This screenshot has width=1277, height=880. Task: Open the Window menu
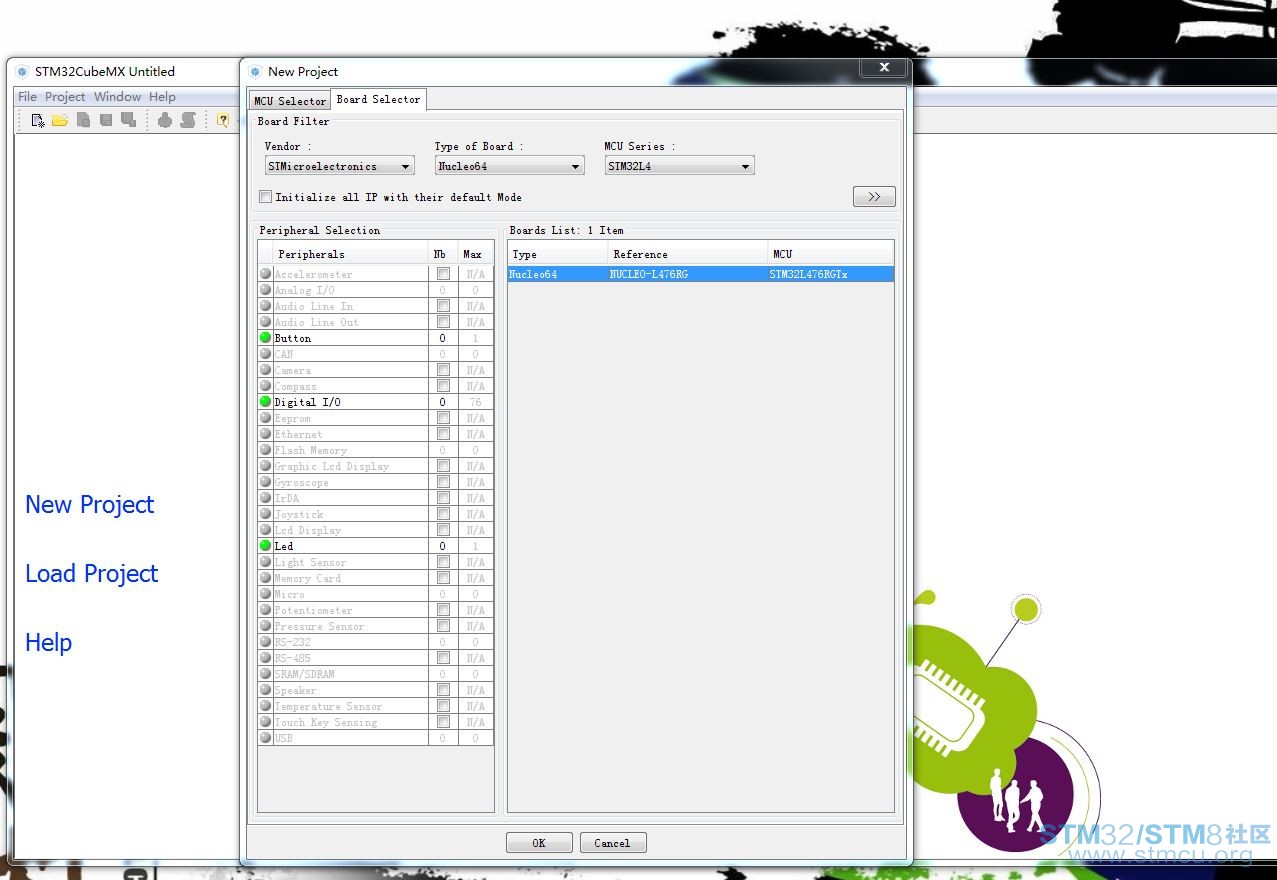[x=117, y=97]
